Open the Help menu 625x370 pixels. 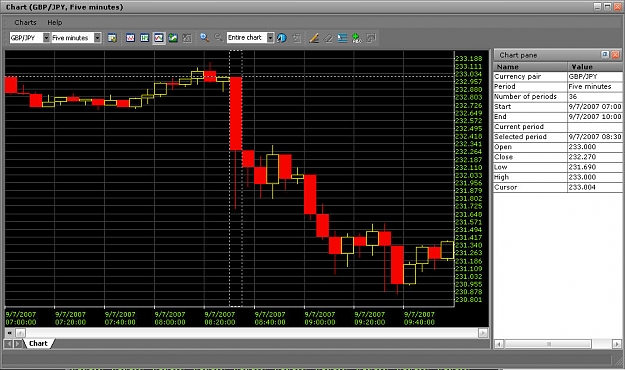pyautogui.click(x=55, y=22)
